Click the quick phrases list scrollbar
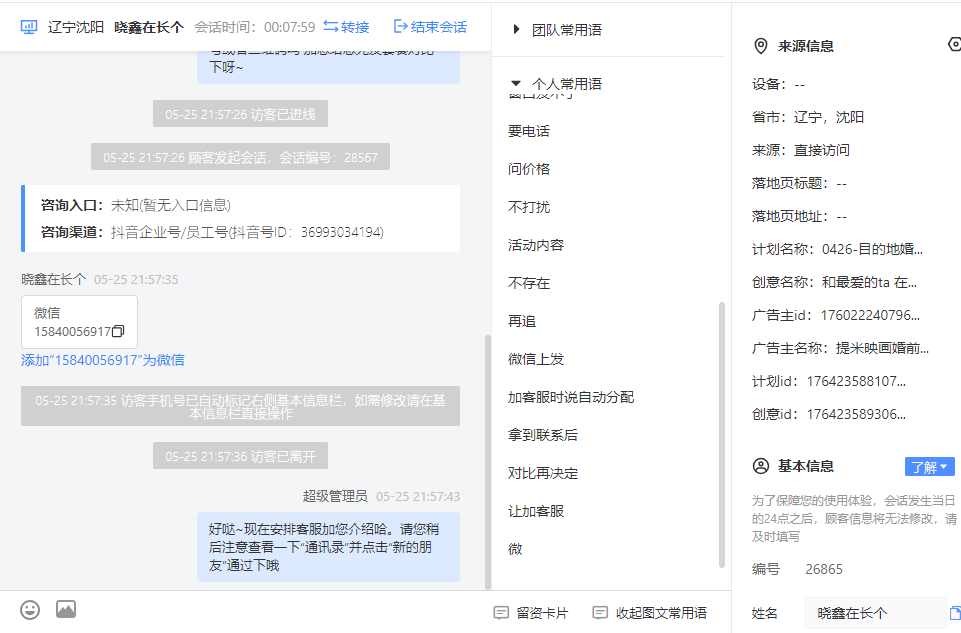 pos(721,434)
